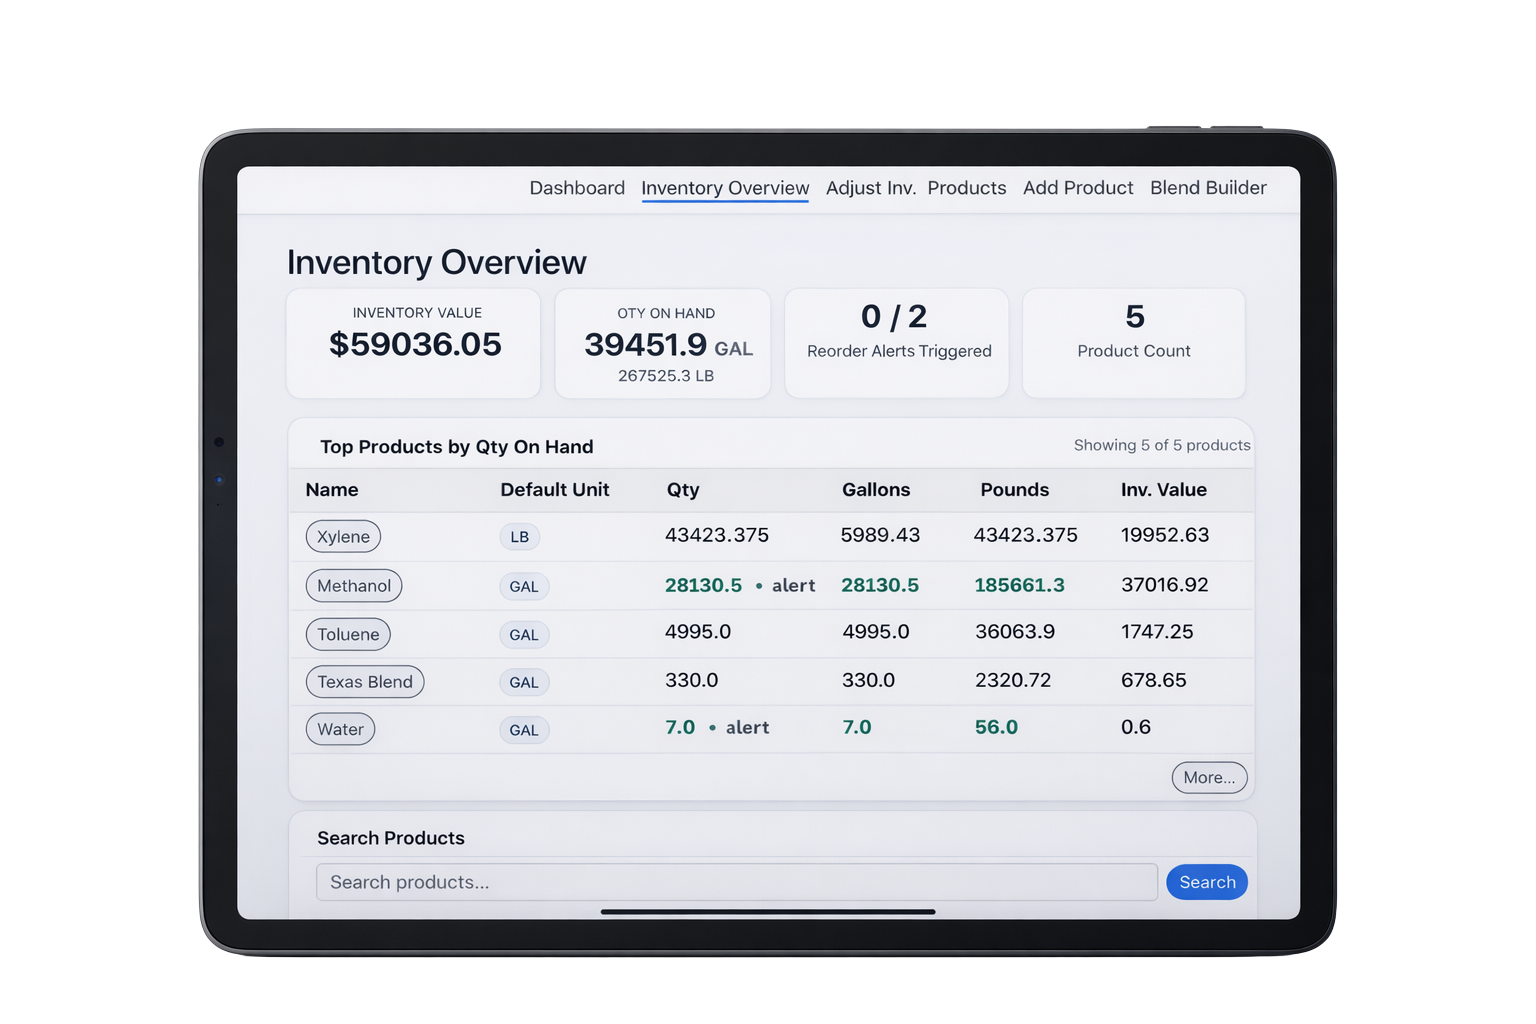Click the Inventory Value summary card
This screenshot has width=1536, height=1024.
[x=413, y=343]
